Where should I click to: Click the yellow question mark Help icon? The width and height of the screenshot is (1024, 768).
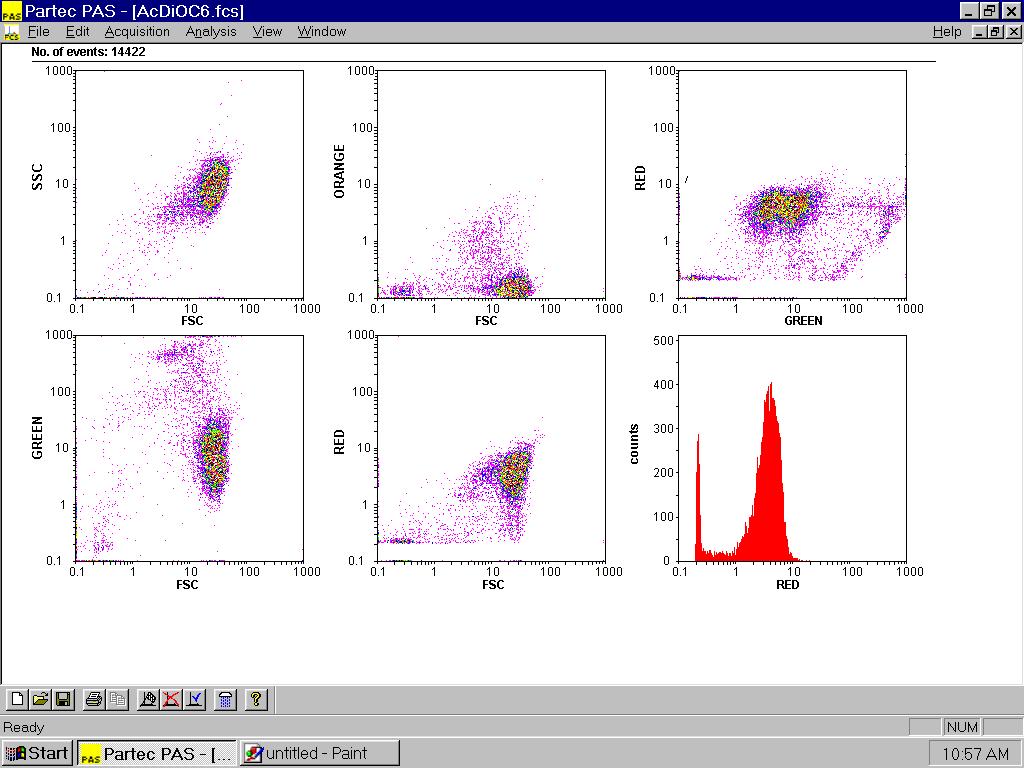pos(256,700)
